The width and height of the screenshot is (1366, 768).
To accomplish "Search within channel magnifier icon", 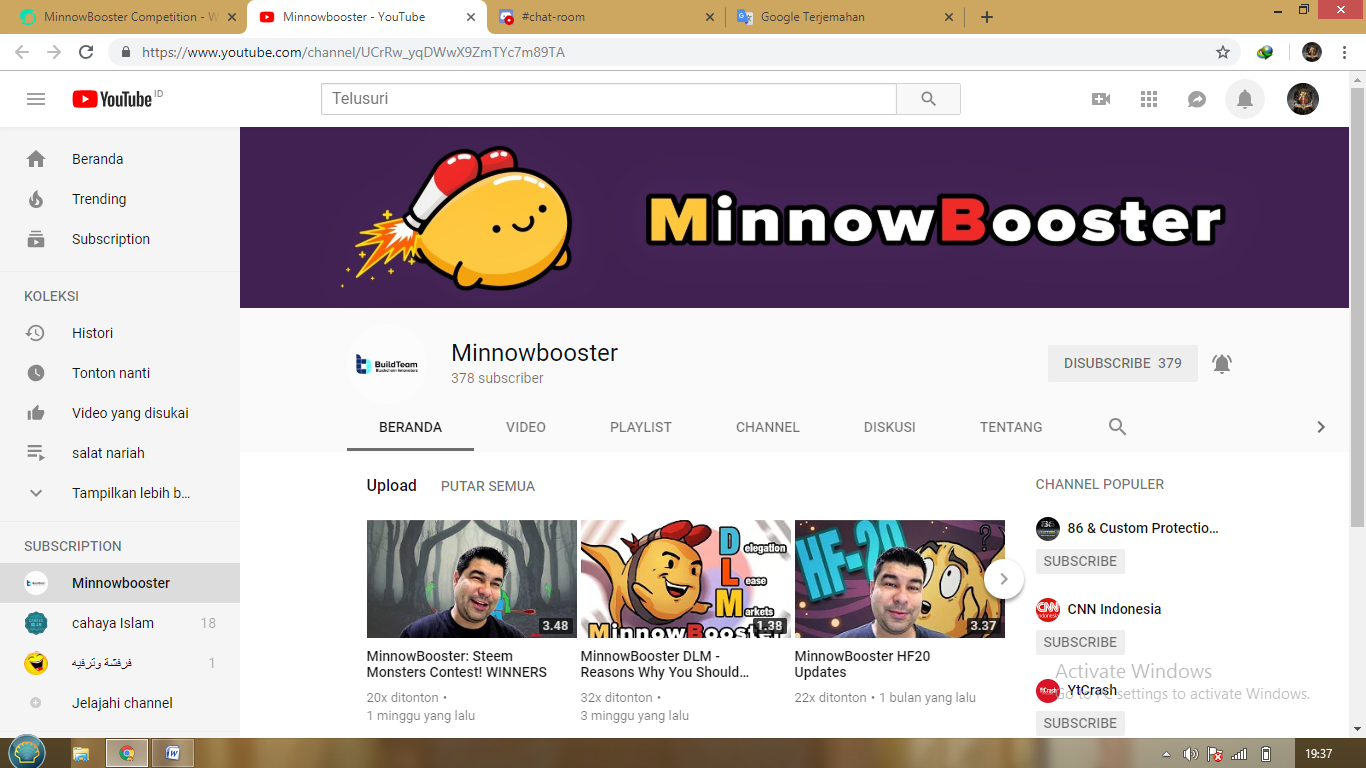I will 1118,427.
